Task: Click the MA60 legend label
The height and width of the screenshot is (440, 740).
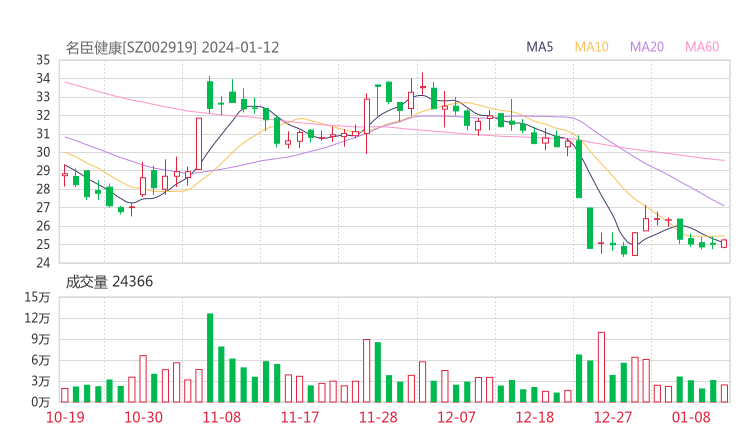Action: (702, 47)
